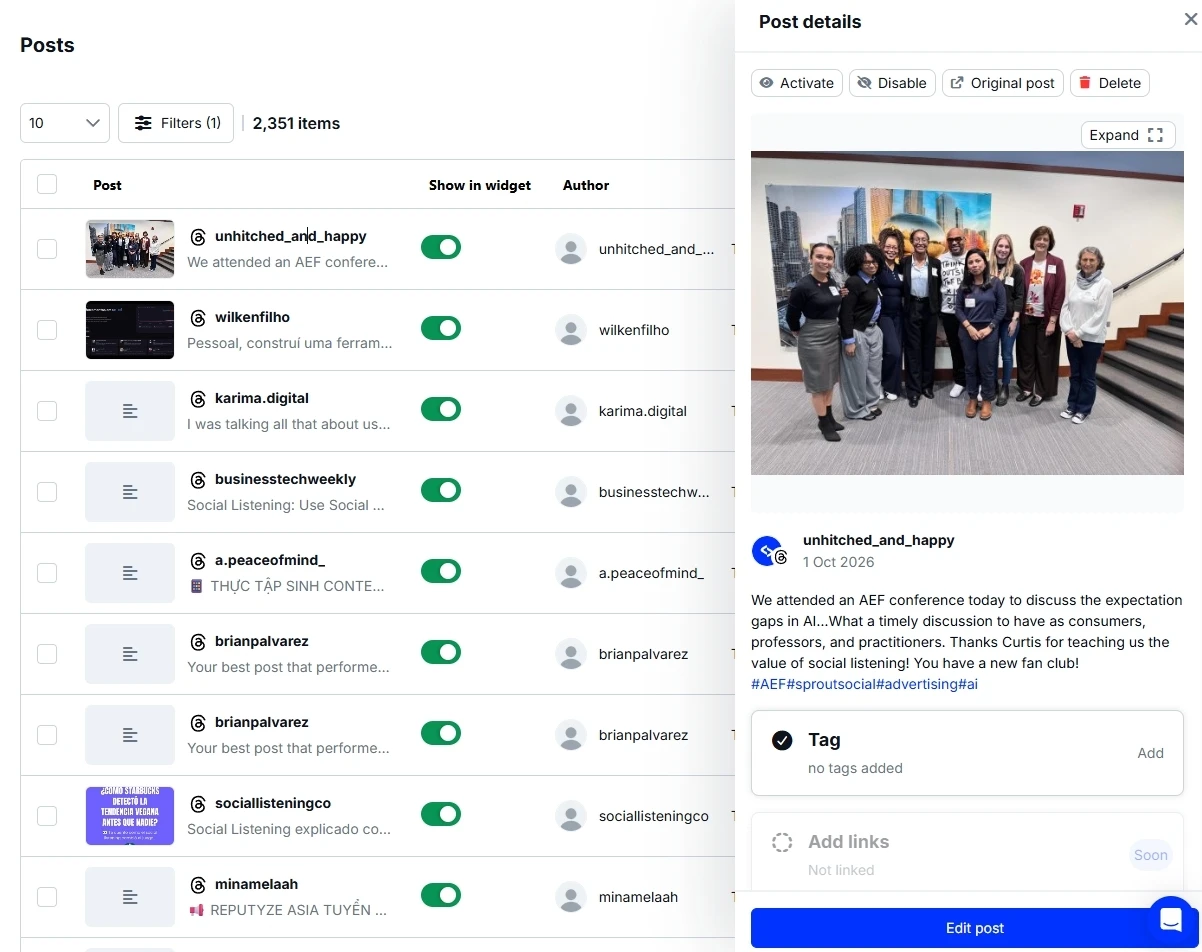This screenshot has width=1202, height=952.
Task: Turn off Show in widget for minamelaah
Action: click(441, 895)
